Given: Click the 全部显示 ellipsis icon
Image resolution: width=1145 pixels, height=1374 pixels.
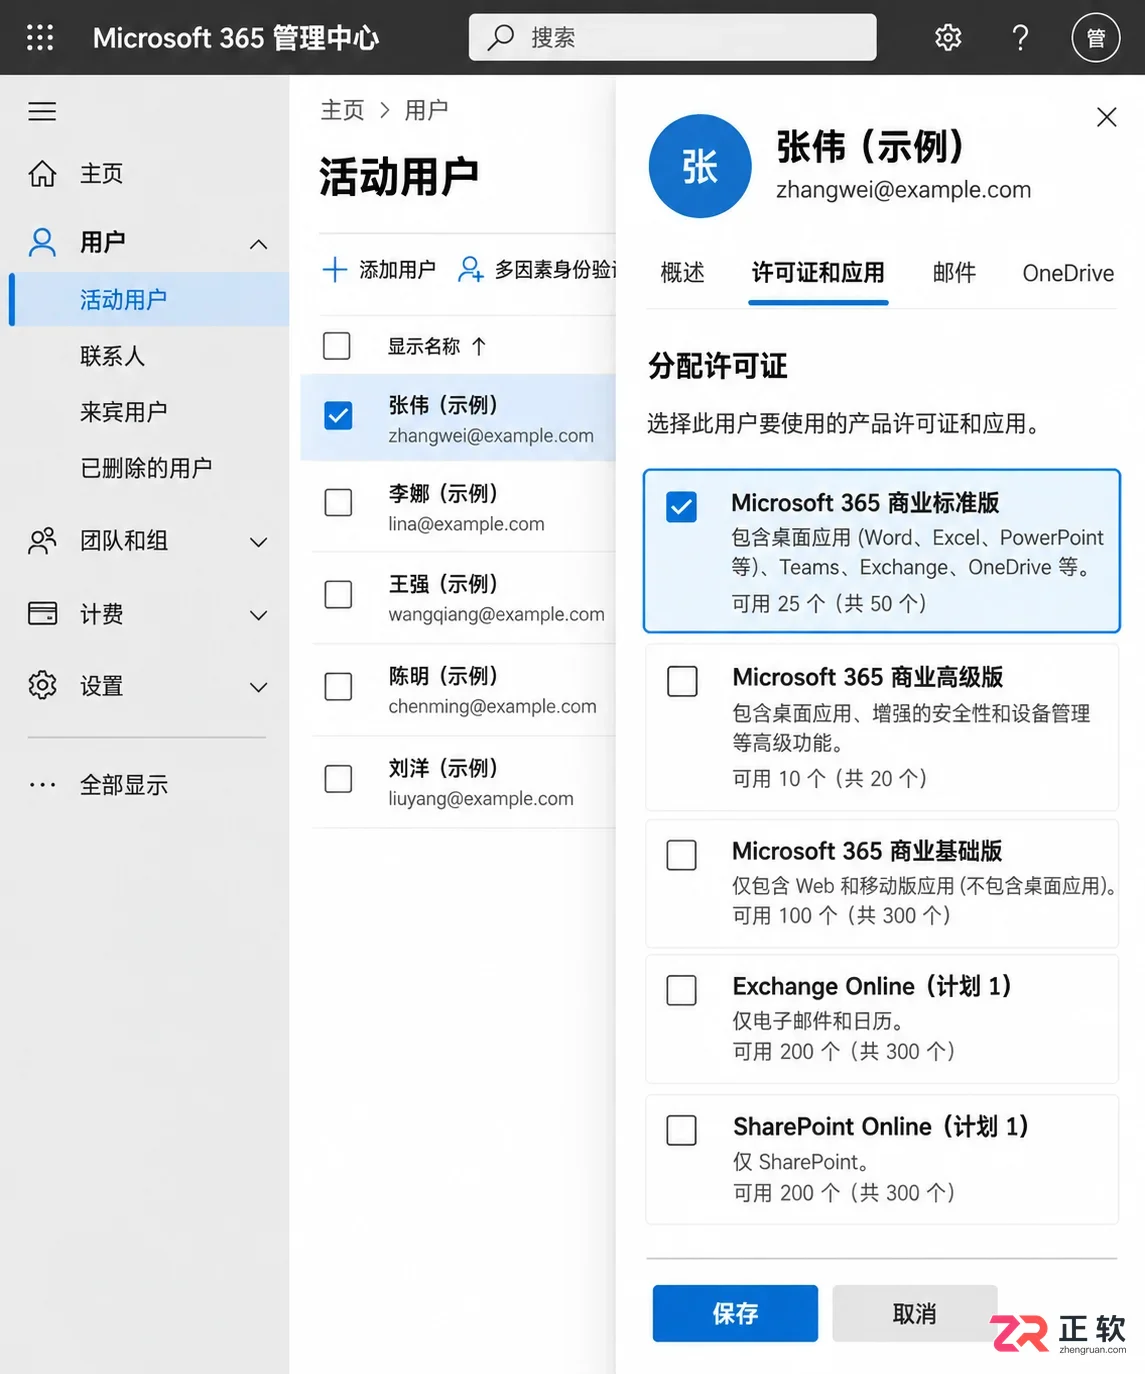Looking at the screenshot, I should coord(42,785).
